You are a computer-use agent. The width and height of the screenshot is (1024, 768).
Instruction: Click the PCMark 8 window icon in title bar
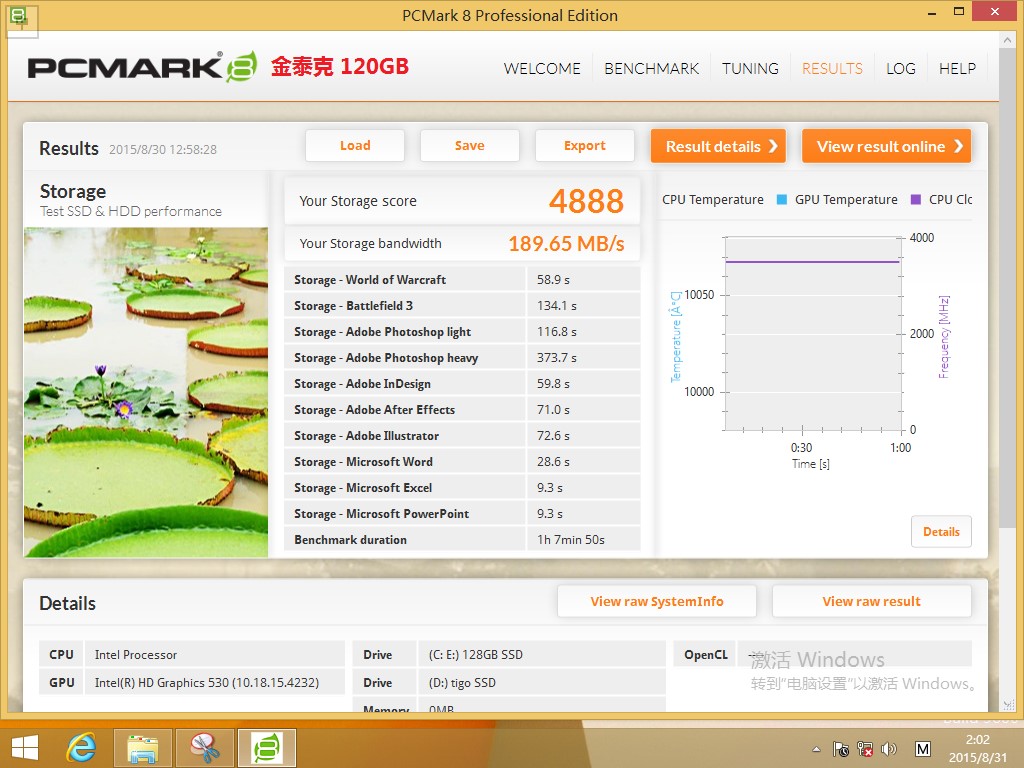tap(20, 16)
